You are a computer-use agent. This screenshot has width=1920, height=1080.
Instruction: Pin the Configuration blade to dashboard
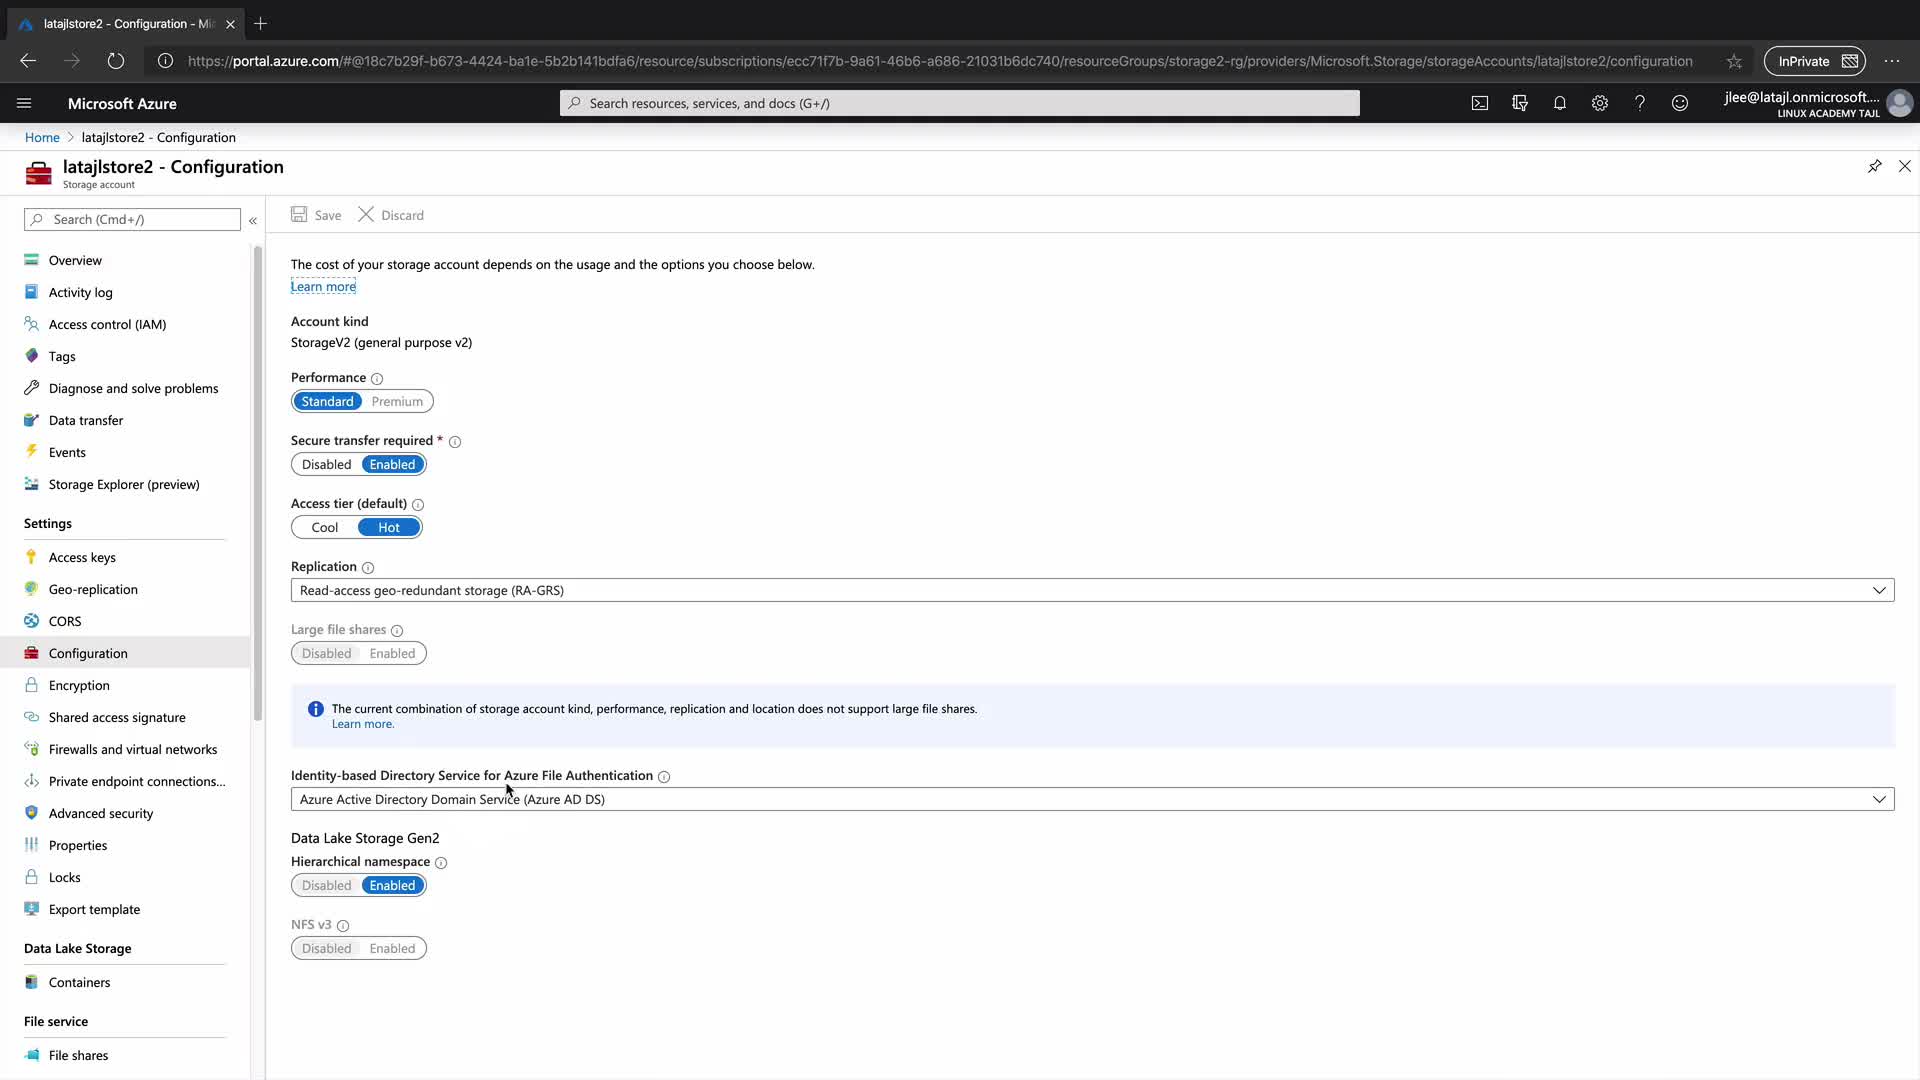1874,166
